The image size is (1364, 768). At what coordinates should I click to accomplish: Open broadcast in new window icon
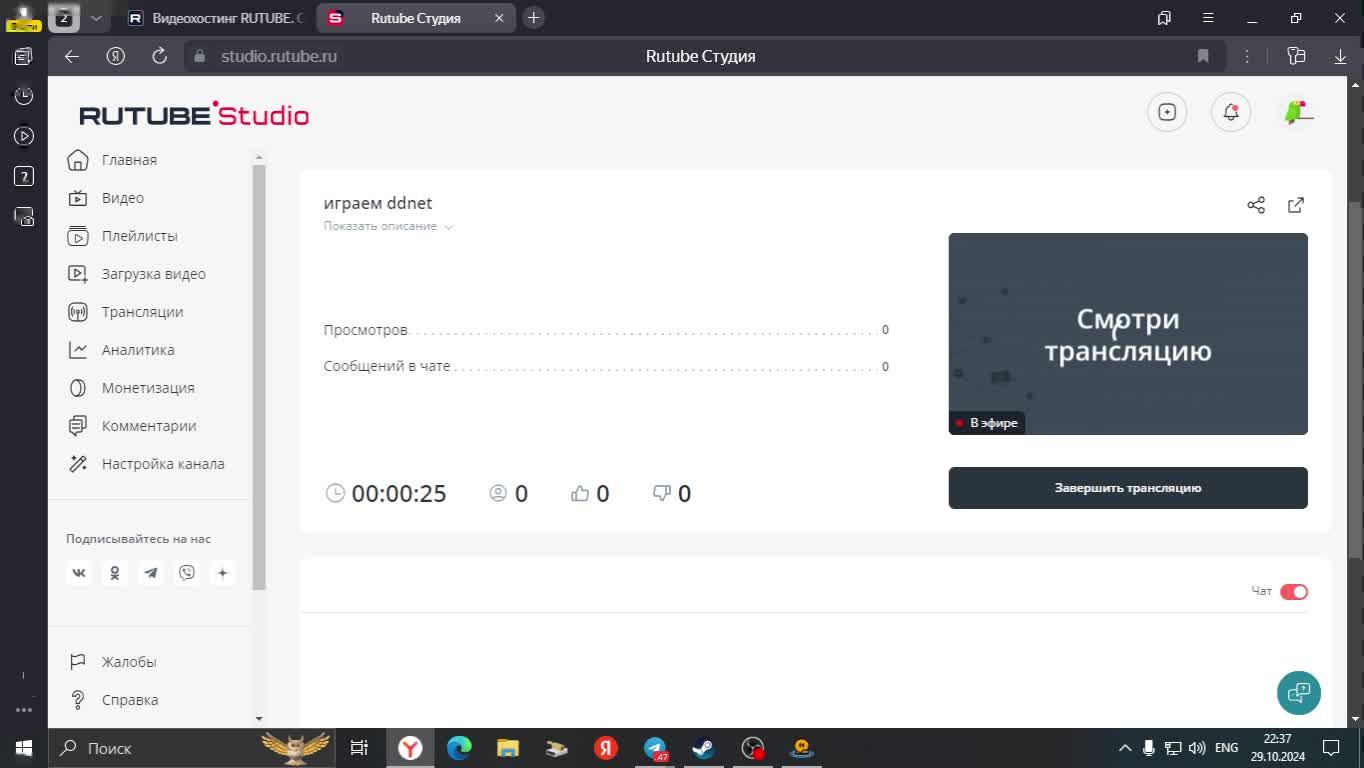coord(1296,205)
